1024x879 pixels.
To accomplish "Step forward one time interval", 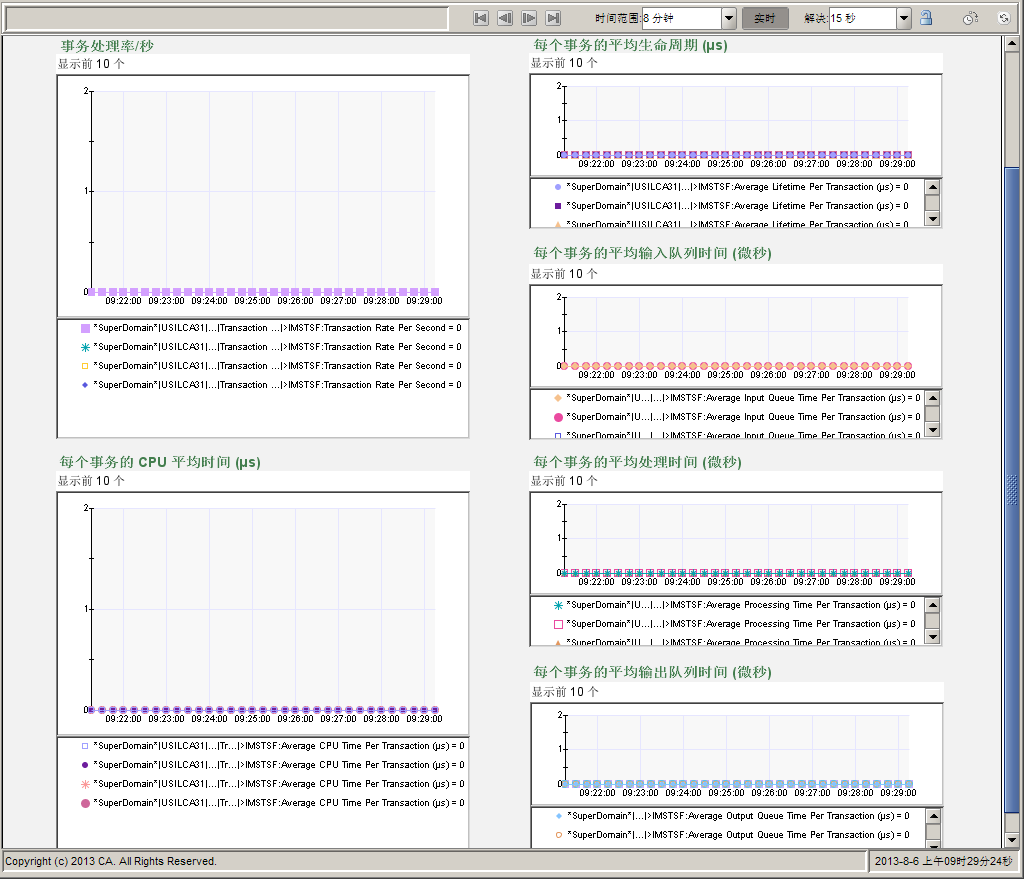I will tap(529, 18).
